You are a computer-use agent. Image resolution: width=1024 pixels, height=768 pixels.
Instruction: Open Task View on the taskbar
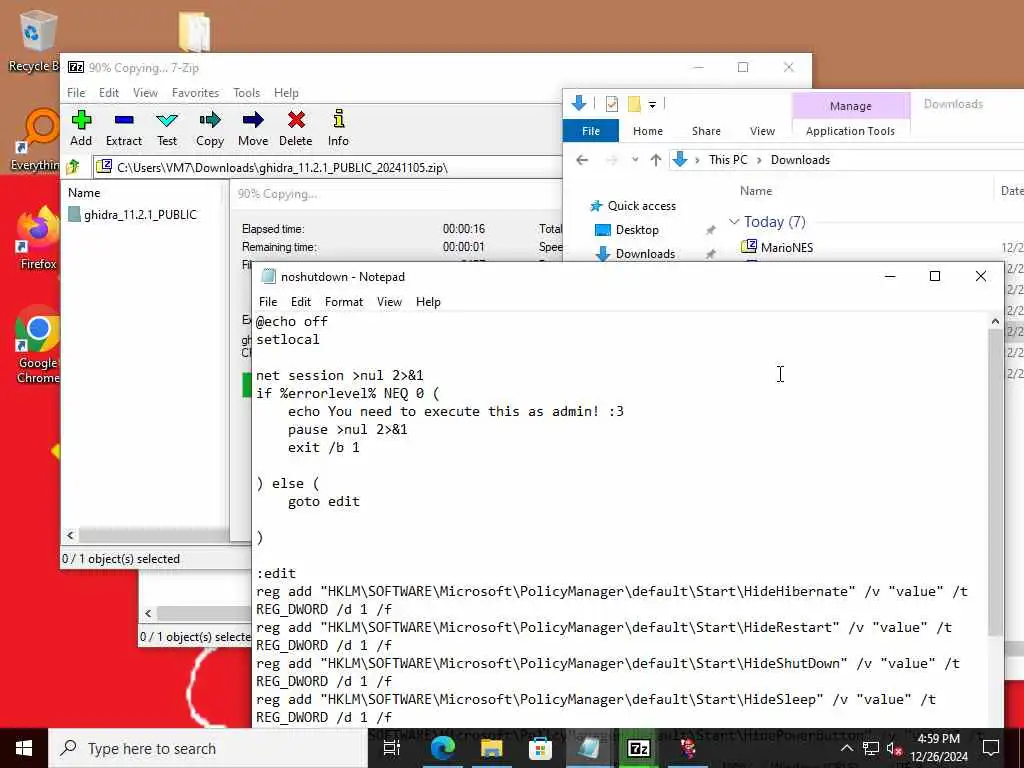click(x=392, y=748)
